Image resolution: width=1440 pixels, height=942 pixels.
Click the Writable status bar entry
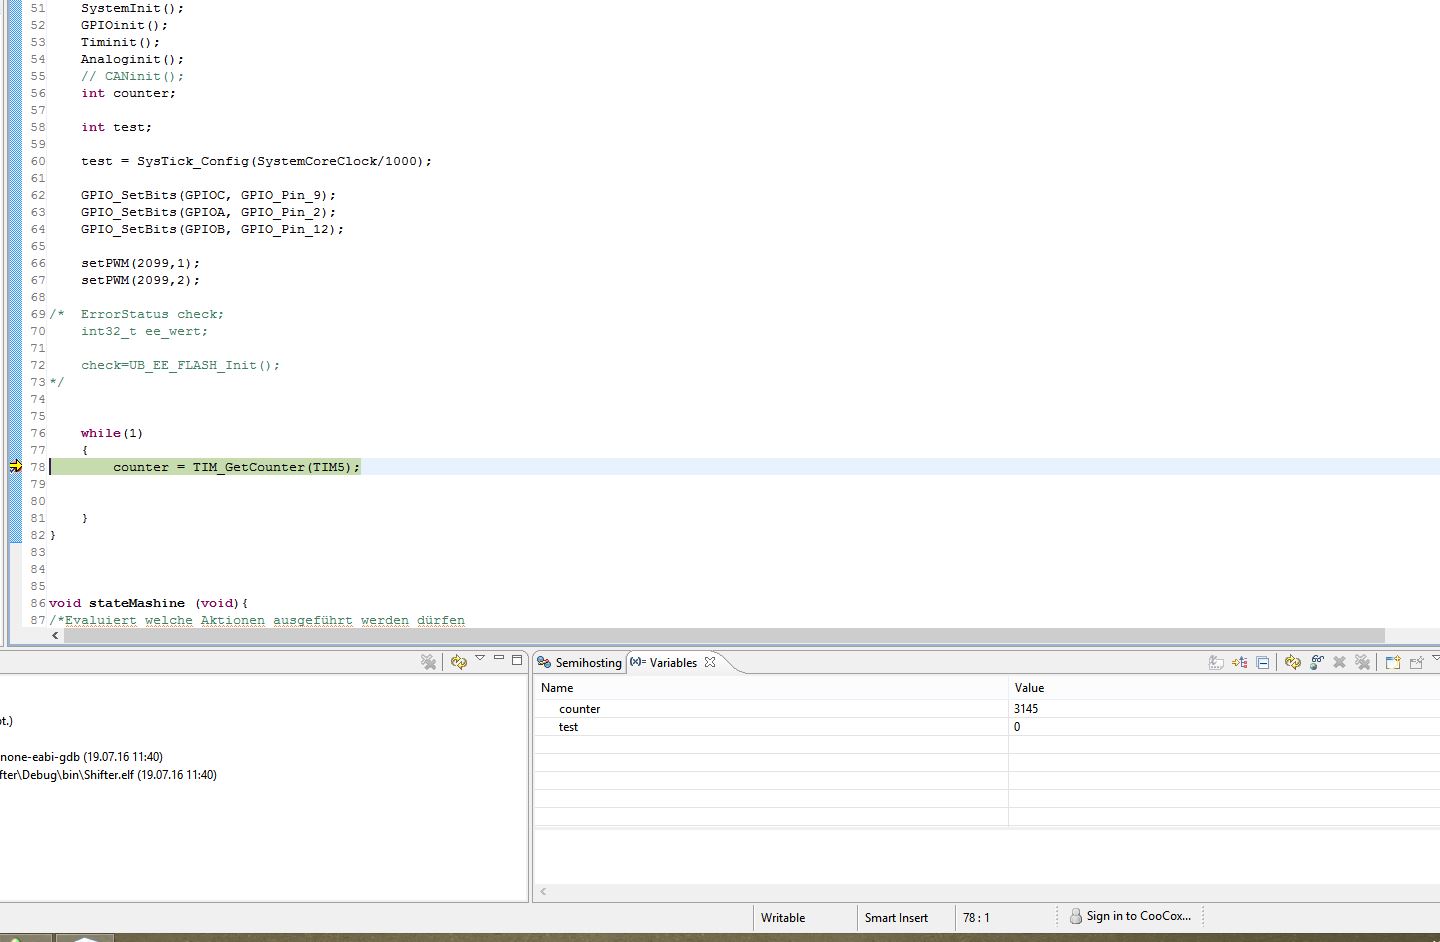783,918
